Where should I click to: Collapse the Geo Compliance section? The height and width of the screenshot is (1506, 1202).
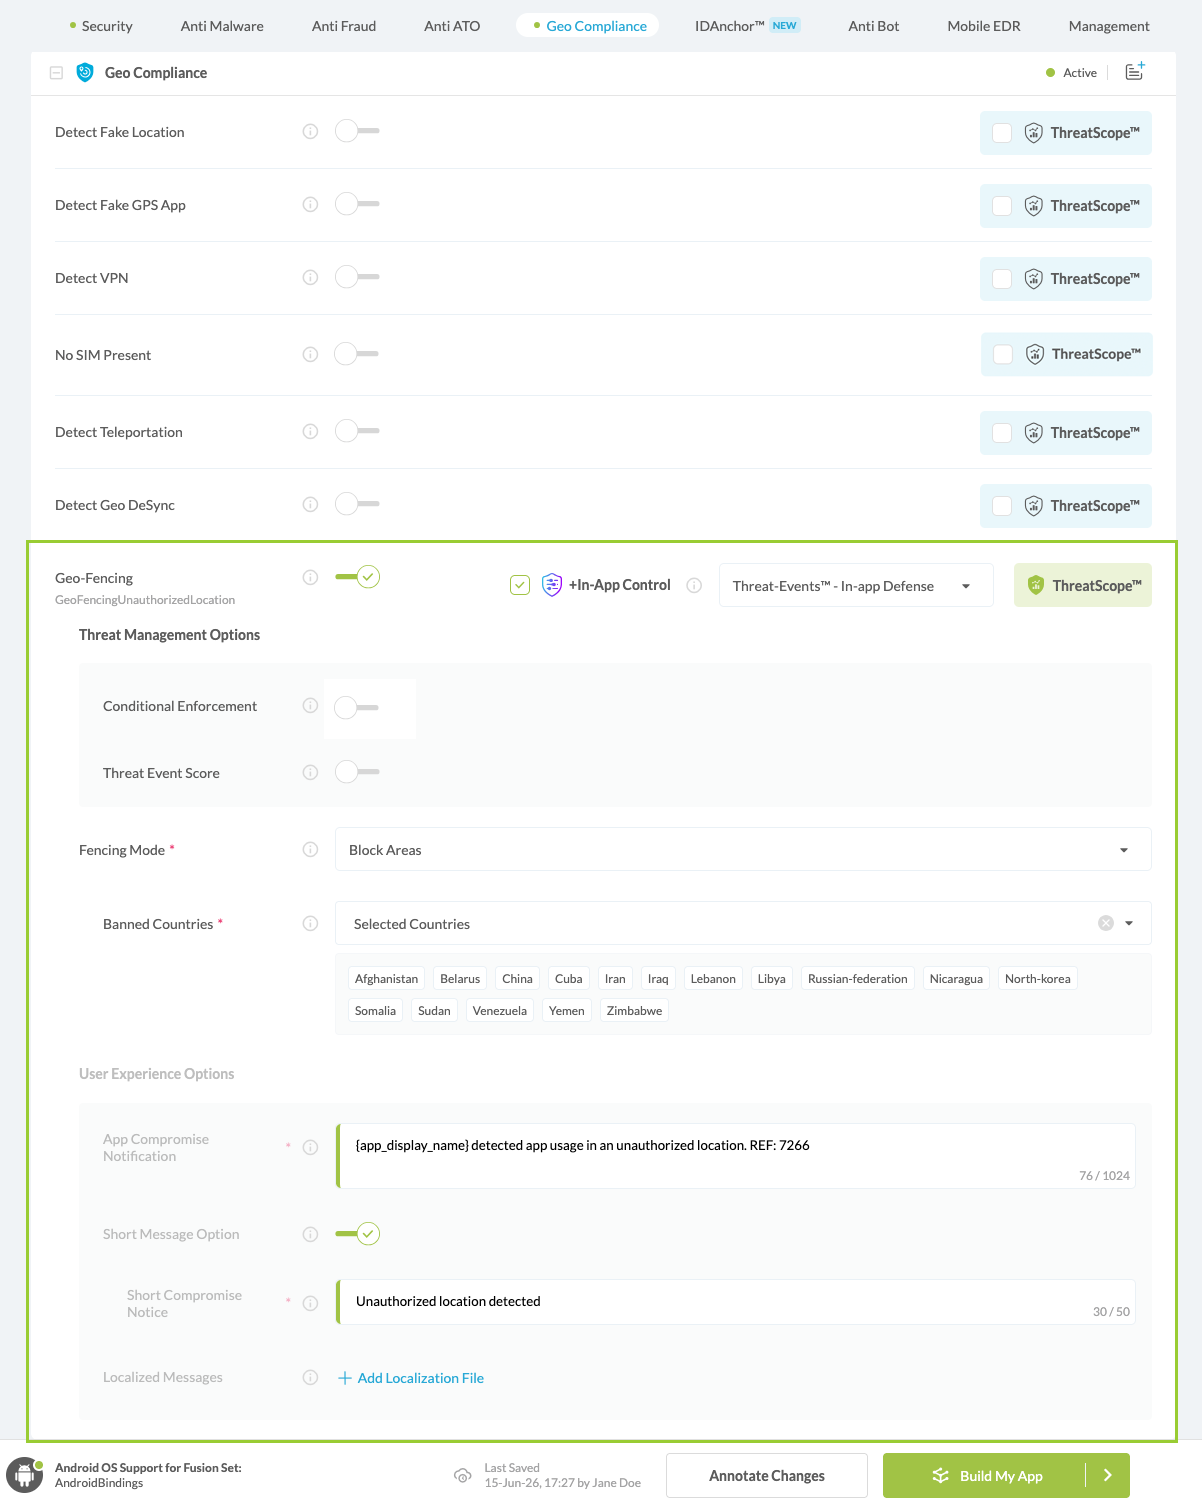pos(56,73)
